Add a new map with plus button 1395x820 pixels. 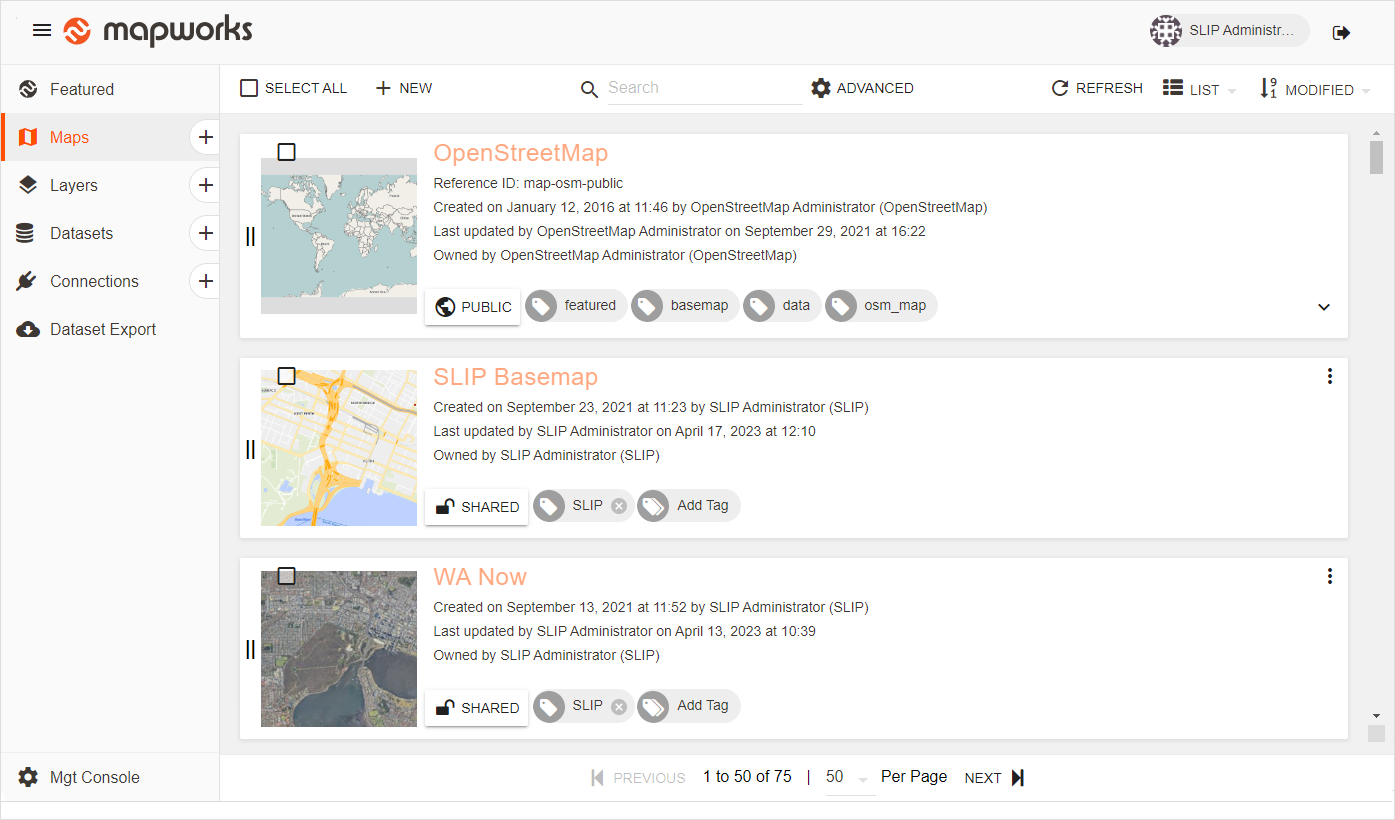206,137
